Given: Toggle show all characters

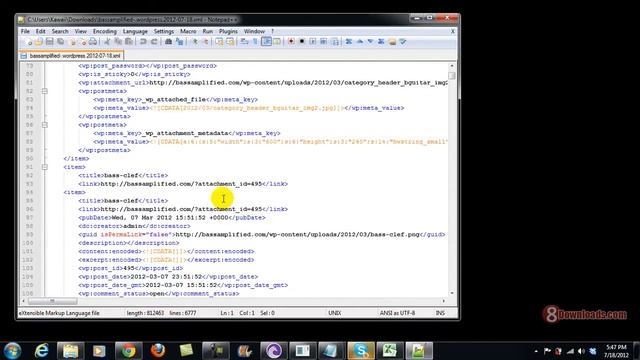Looking at the screenshot, I should tap(256, 42).
